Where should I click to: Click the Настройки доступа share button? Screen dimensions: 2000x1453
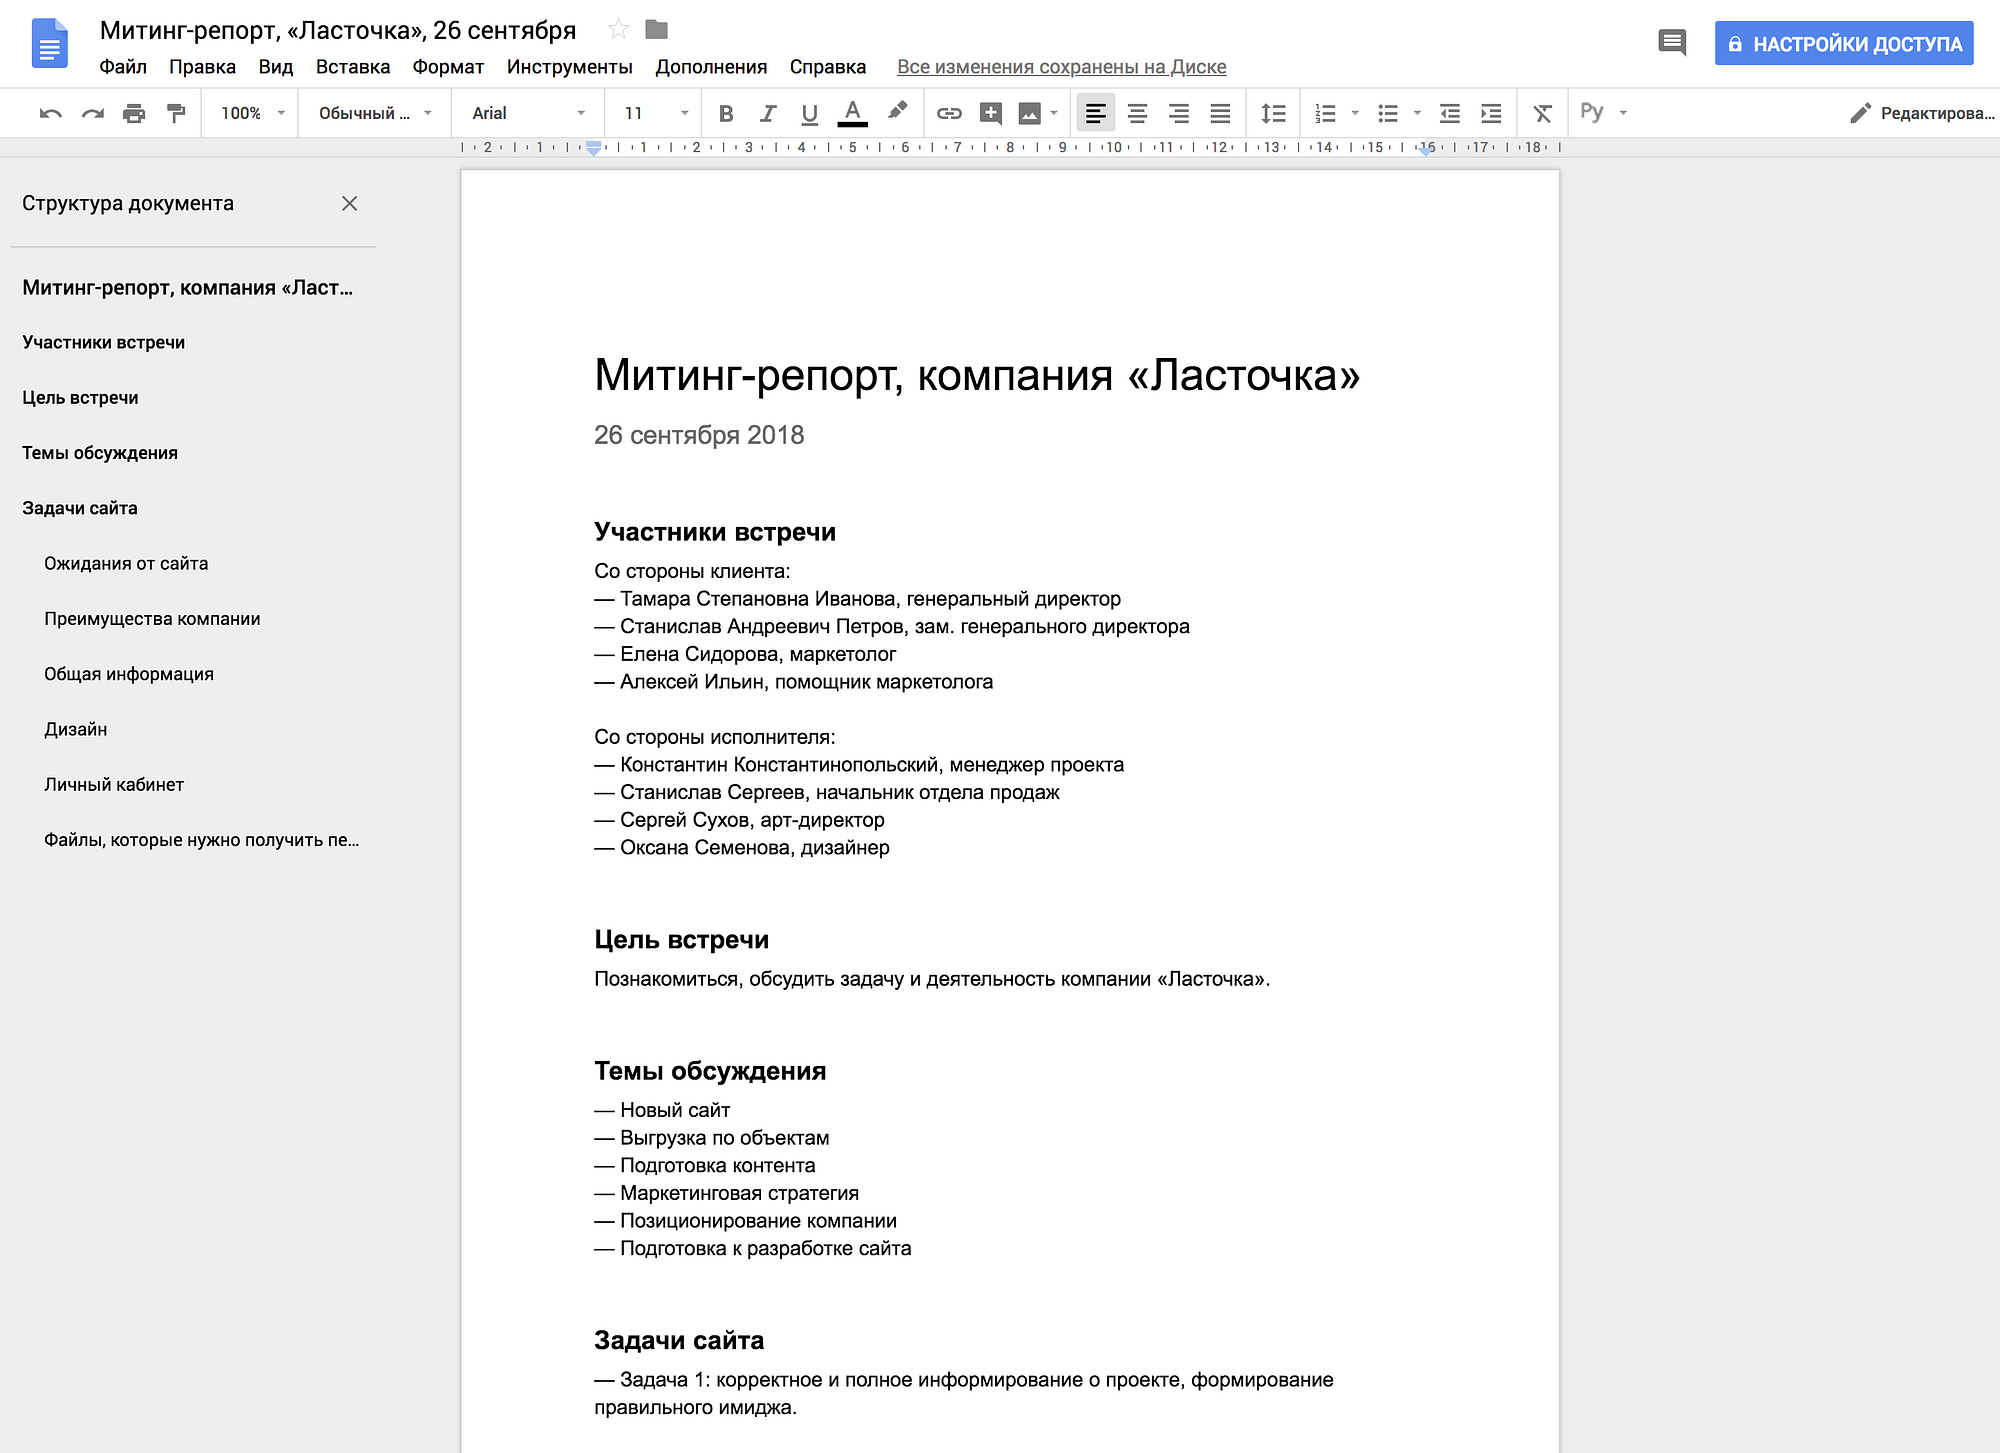[1844, 44]
